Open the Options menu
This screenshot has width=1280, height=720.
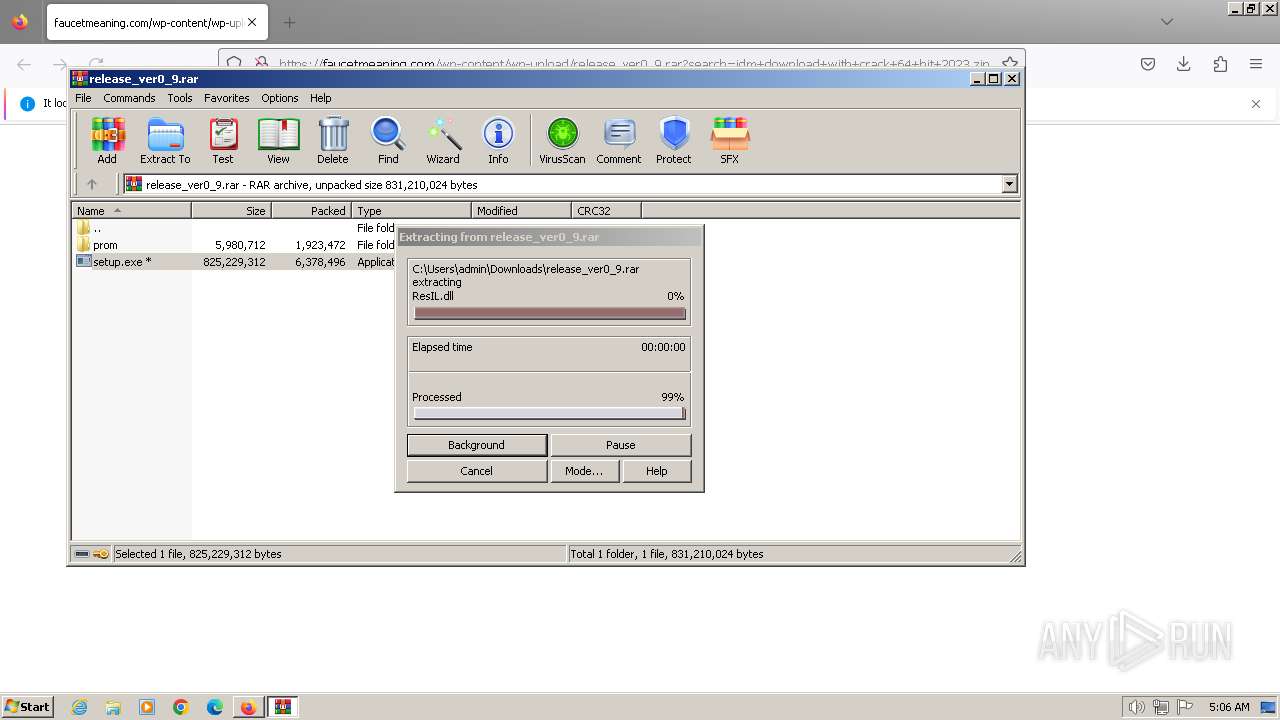coord(280,98)
